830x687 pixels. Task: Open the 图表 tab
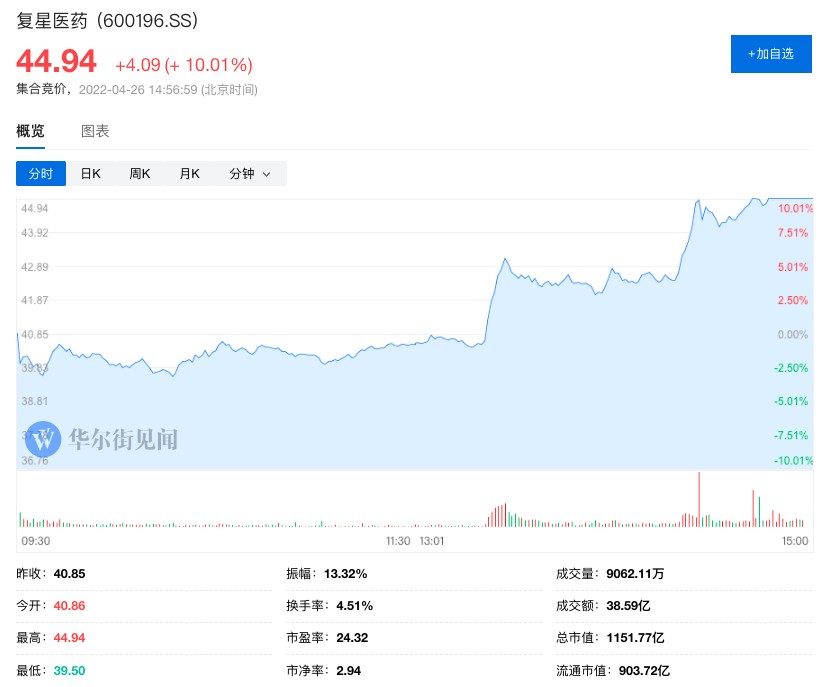[x=95, y=131]
